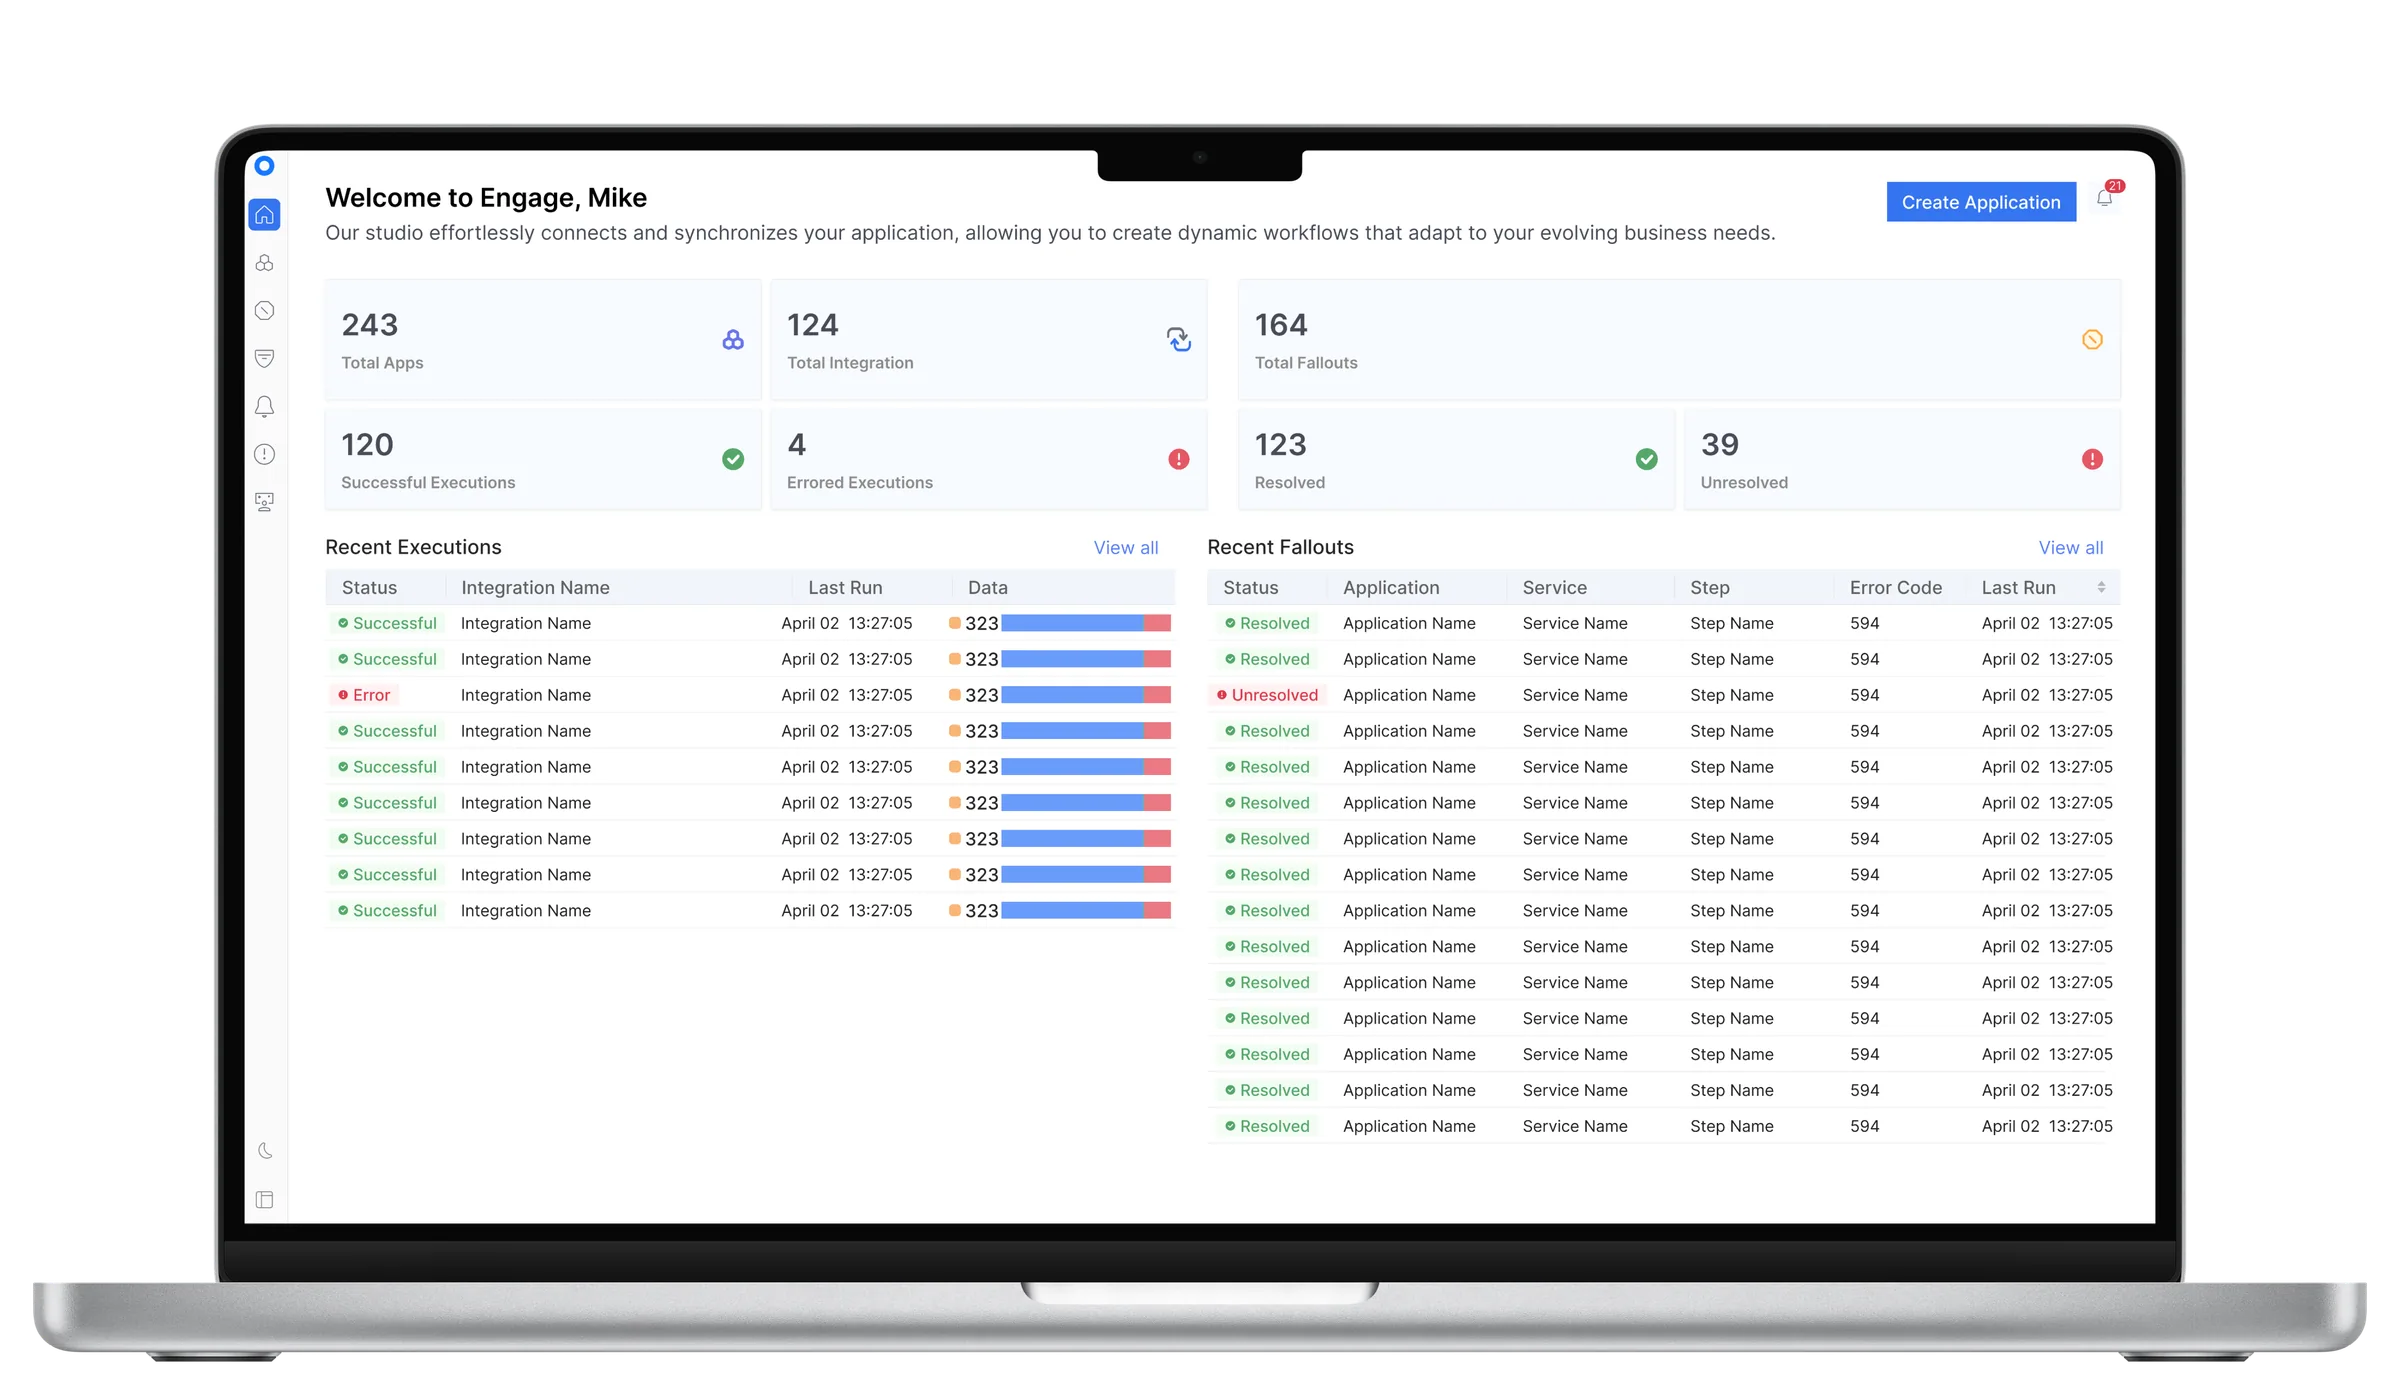Toggle dark mode moon icon
This screenshot has width=2400, height=1374.
[x=264, y=1151]
